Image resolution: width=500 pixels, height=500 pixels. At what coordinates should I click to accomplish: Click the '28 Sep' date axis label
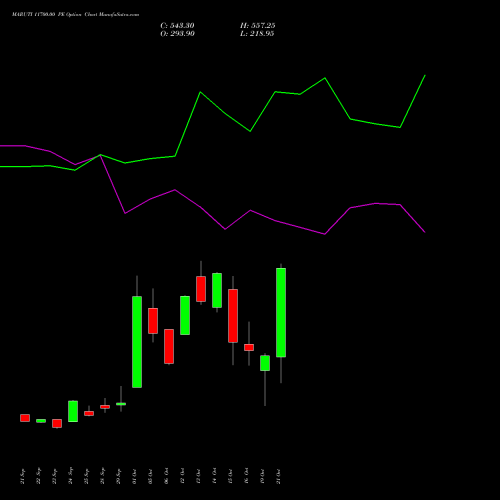102,476
